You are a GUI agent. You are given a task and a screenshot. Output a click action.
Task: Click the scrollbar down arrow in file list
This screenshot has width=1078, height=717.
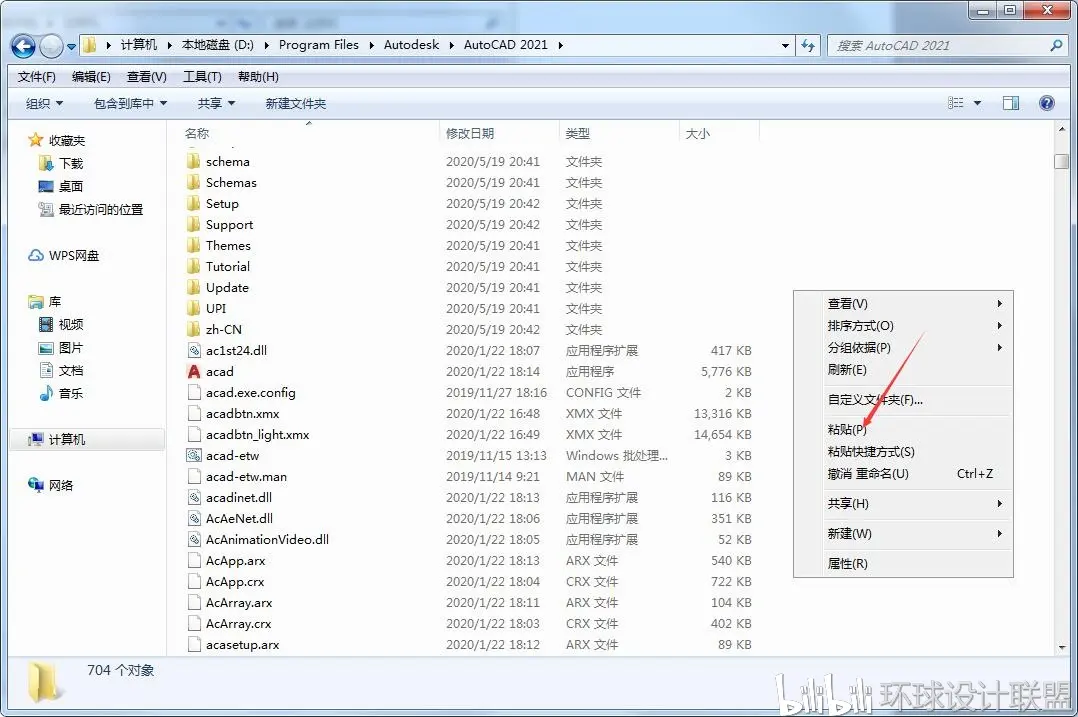click(x=1062, y=648)
